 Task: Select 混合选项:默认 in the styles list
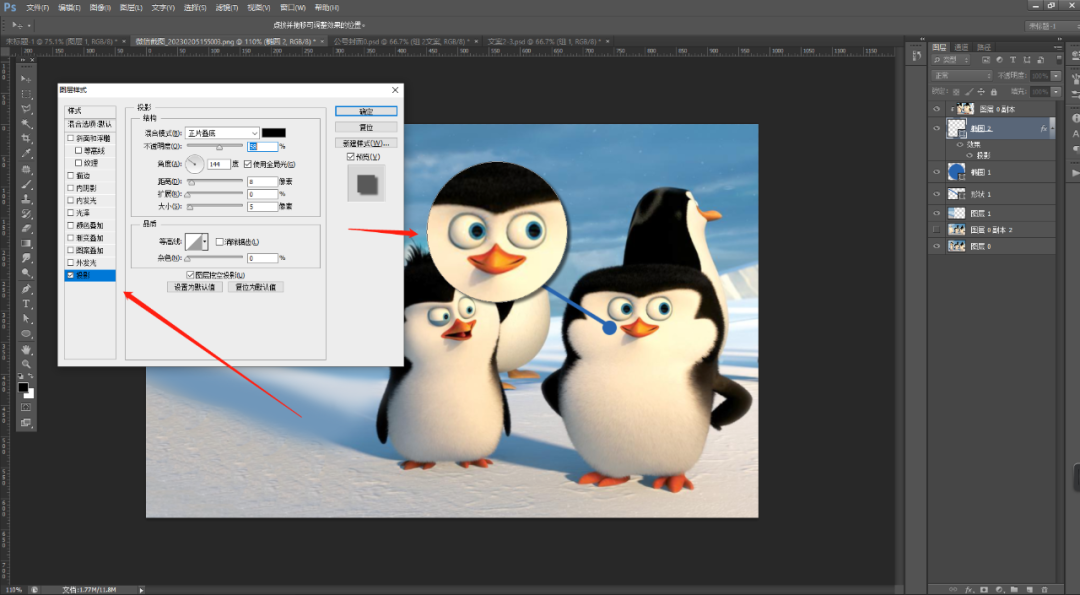coord(90,124)
